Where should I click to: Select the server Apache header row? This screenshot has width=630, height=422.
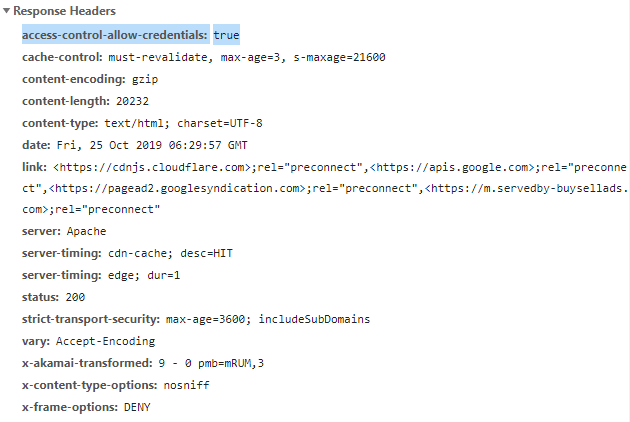(64, 232)
